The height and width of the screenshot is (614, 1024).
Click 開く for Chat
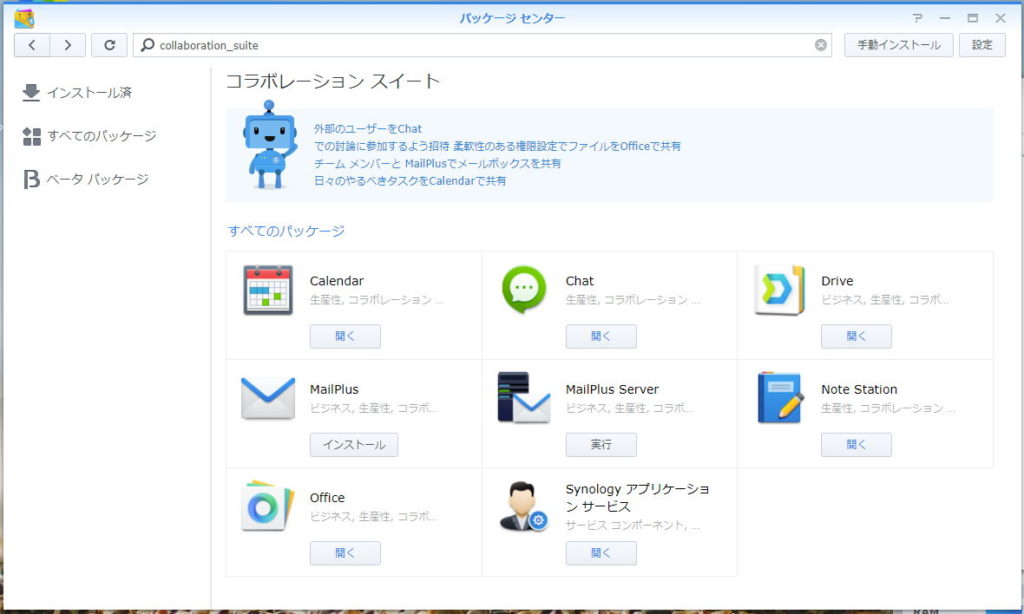pyautogui.click(x=601, y=336)
